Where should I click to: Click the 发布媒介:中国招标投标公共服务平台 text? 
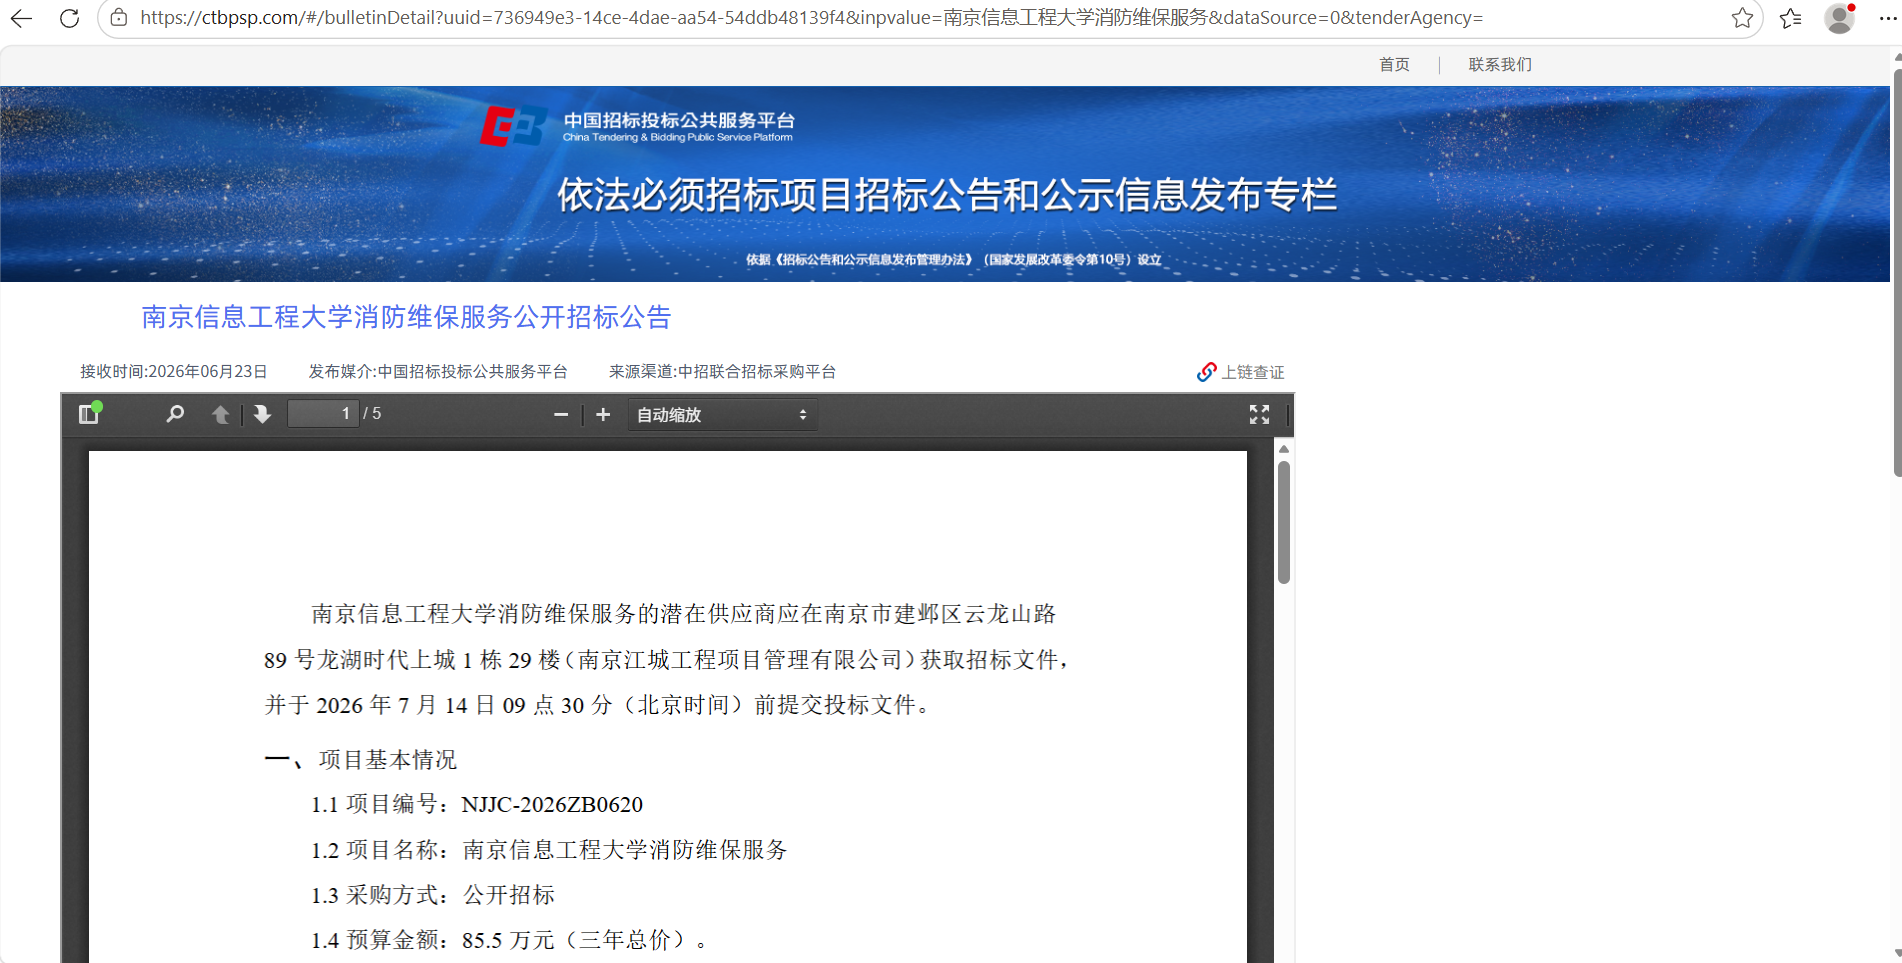pyautogui.click(x=438, y=372)
